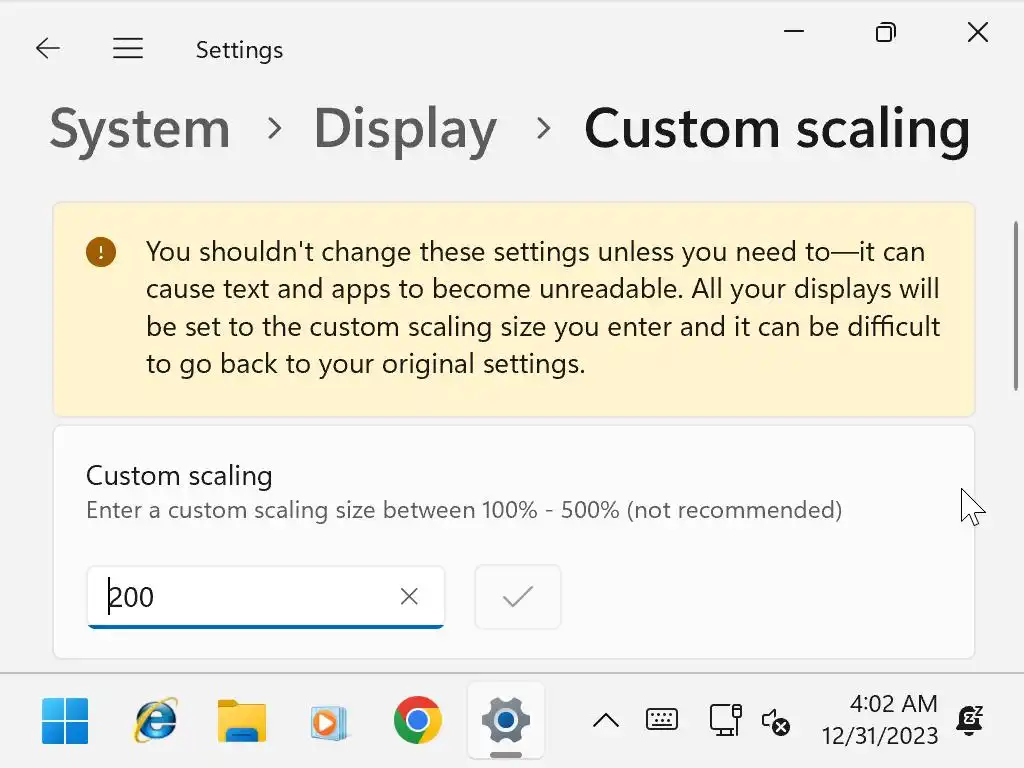1024x768 pixels.
Task: Click the muted volume tray icon
Action: coord(776,721)
